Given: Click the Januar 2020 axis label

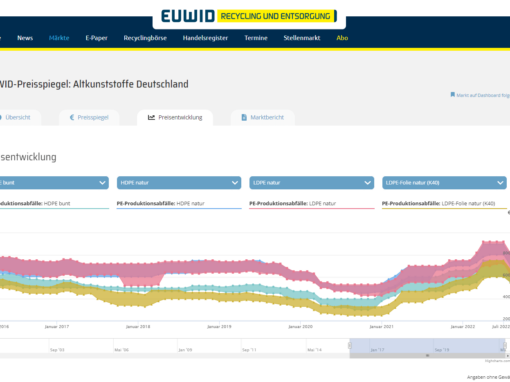Looking at the screenshot, I should [x=300, y=327].
